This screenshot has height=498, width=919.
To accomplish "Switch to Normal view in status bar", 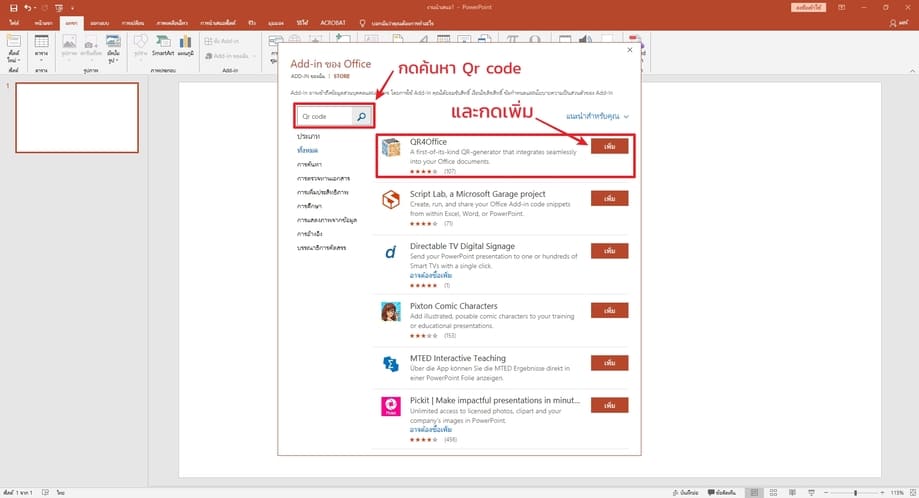I will click(x=754, y=493).
